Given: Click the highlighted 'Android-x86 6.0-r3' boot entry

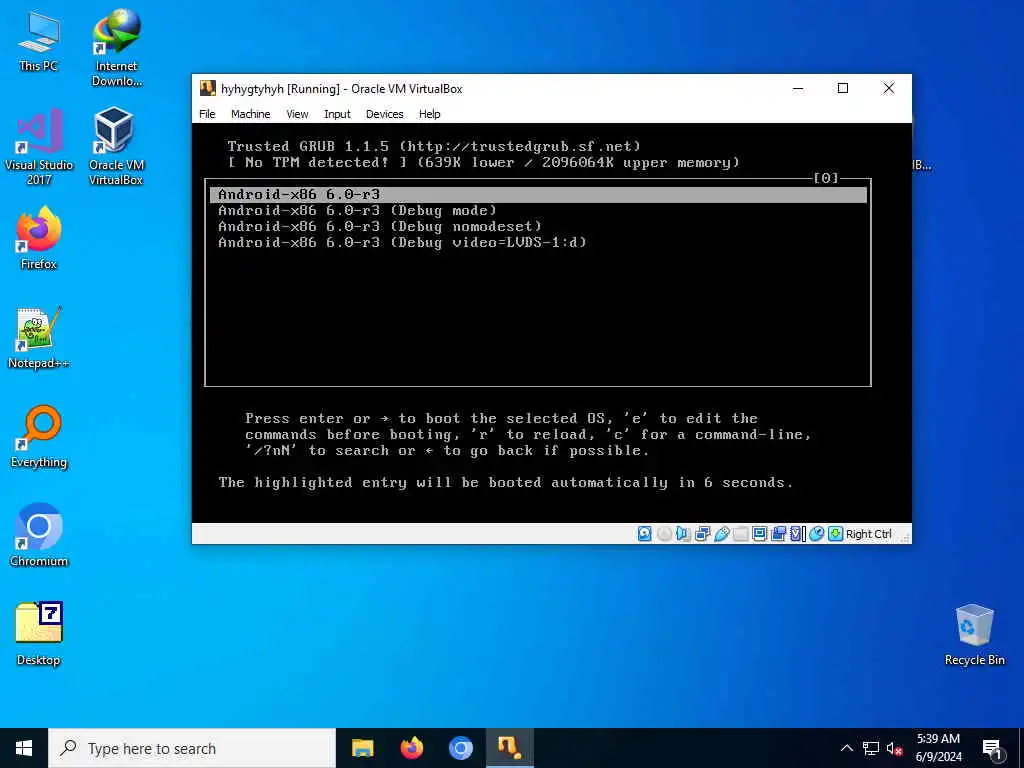Looking at the screenshot, I should (x=539, y=194).
